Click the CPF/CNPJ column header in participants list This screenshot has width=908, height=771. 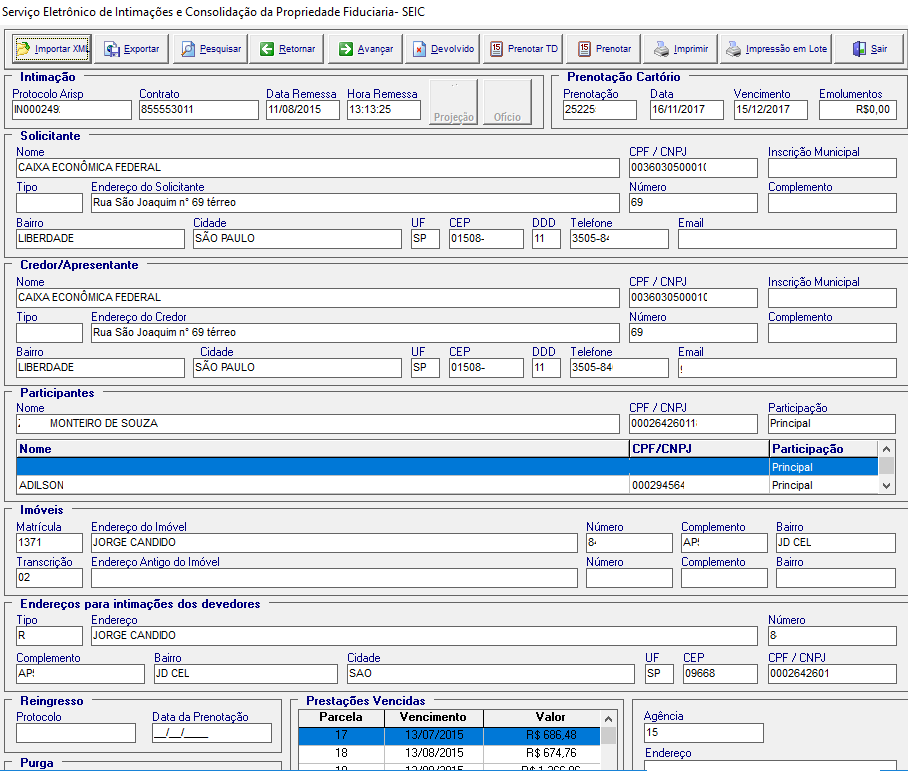point(699,449)
